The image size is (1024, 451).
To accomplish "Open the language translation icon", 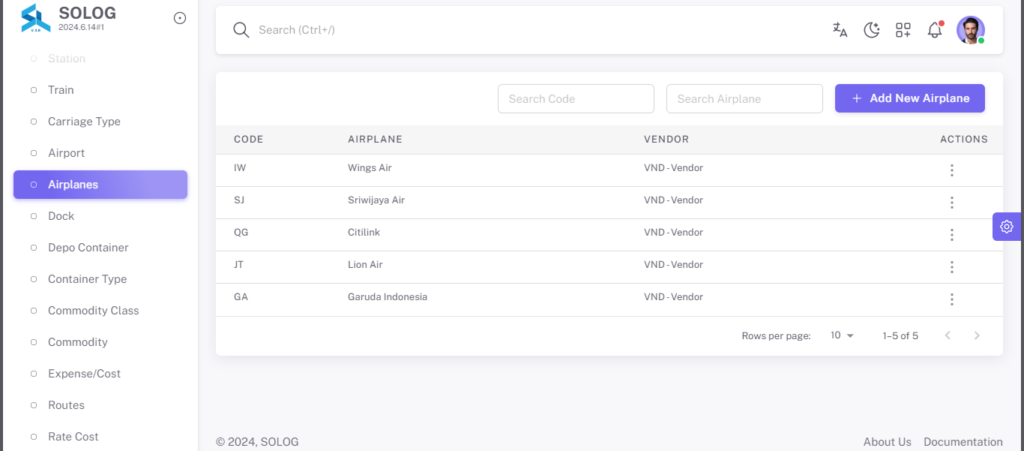I will coord(840,30).
